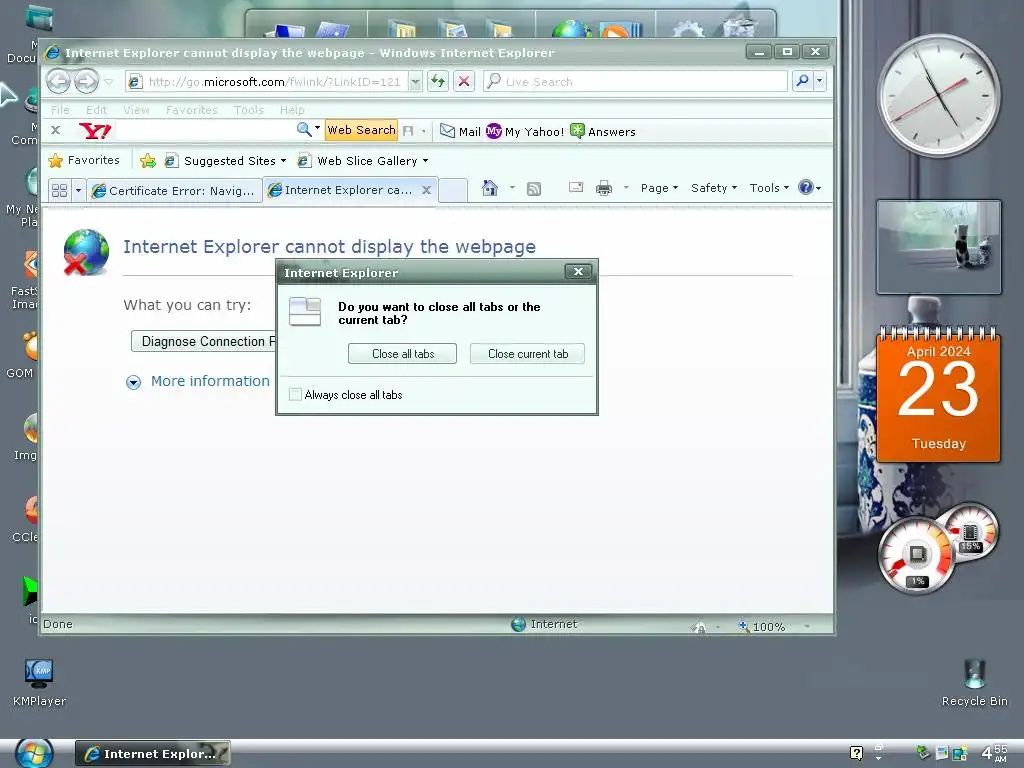Image resolution: width=1024 pixels, height=768 pixels.
Task: Click the April 23 calendar gadget
Action: pos(938,394)
